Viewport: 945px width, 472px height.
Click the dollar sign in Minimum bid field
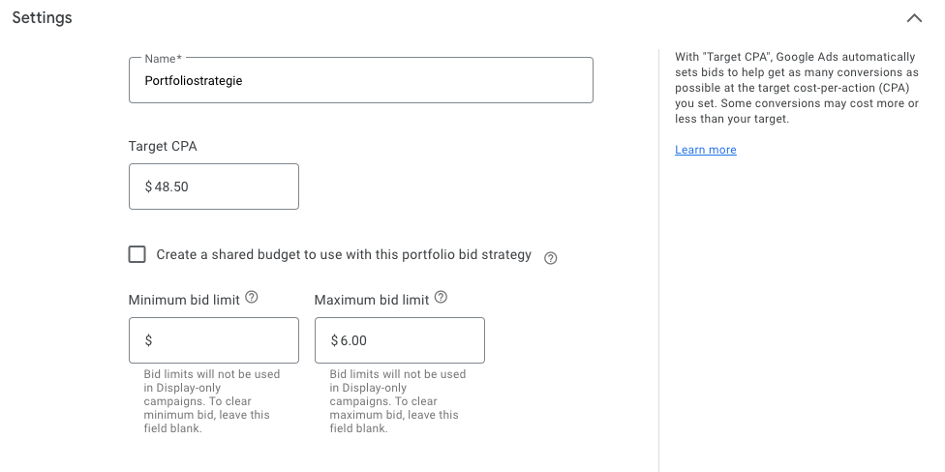point(149,340)
